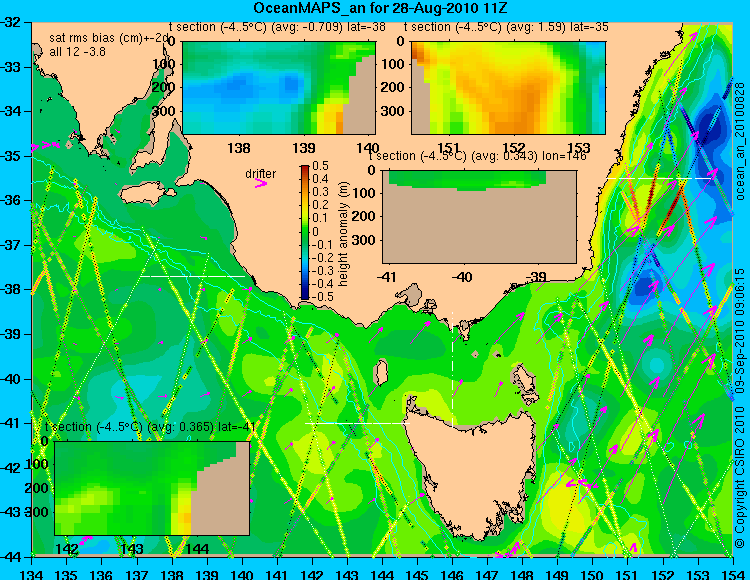
Task: Click King Island northwest of Tasmania
Action: point(380,372)
